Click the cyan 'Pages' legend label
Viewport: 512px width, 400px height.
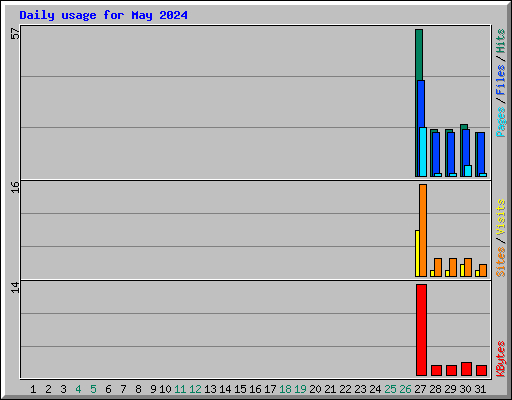click(x=500, y=122)
